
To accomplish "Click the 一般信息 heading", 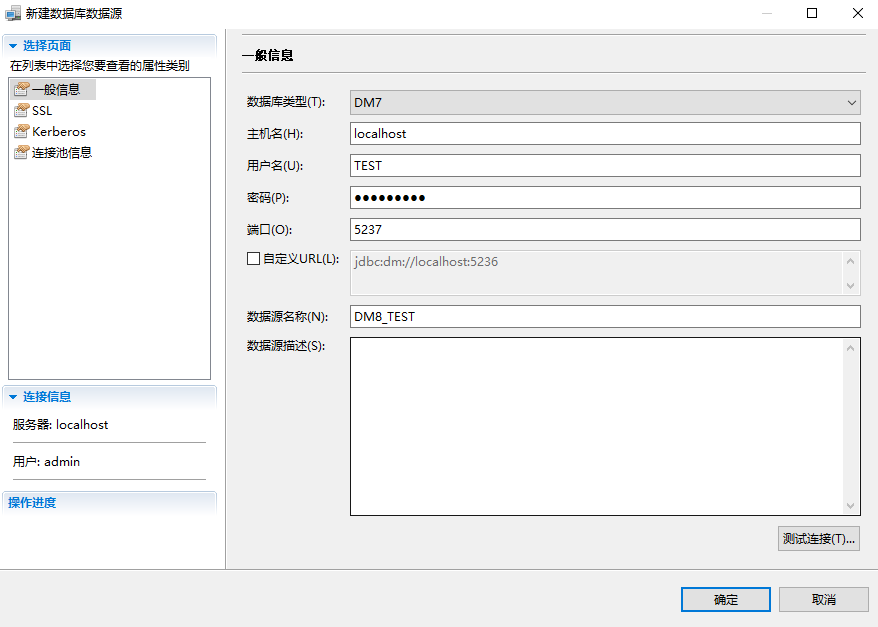I will pyautogui.click(x=268, y=55).
